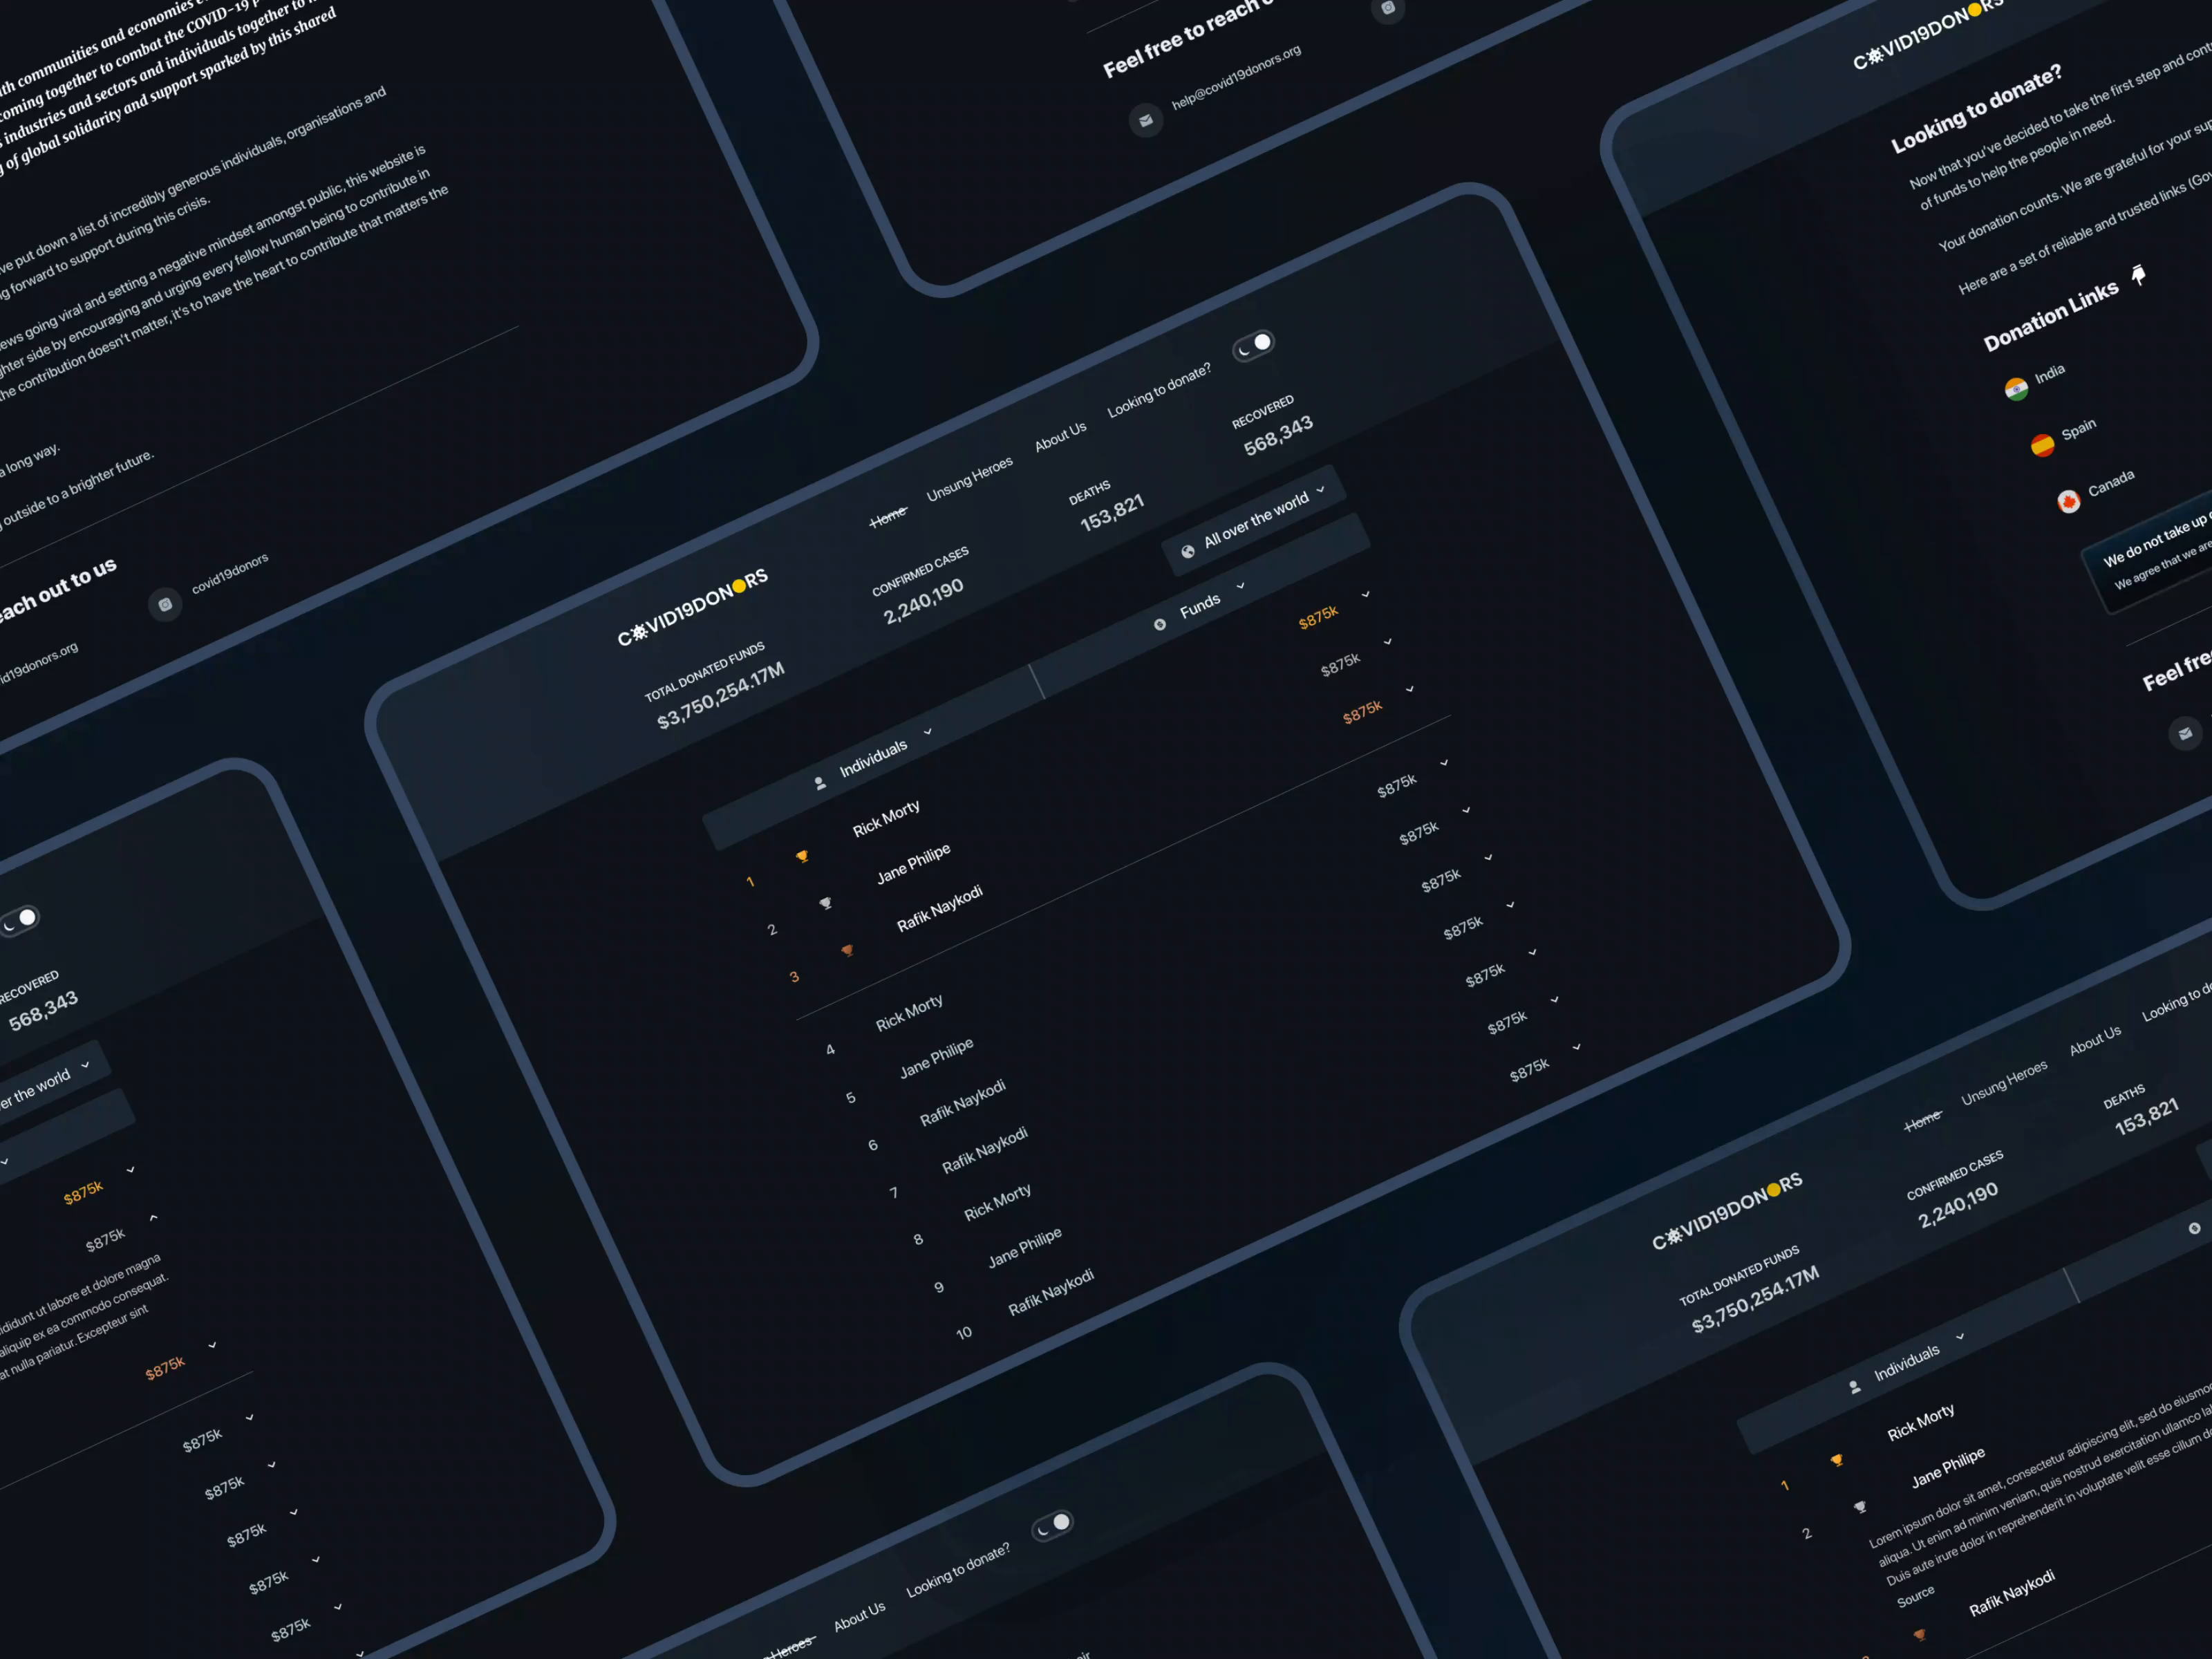
Task: Toggle dark mode switch in bottom-left screen
Action: click(x=19, y=921)
